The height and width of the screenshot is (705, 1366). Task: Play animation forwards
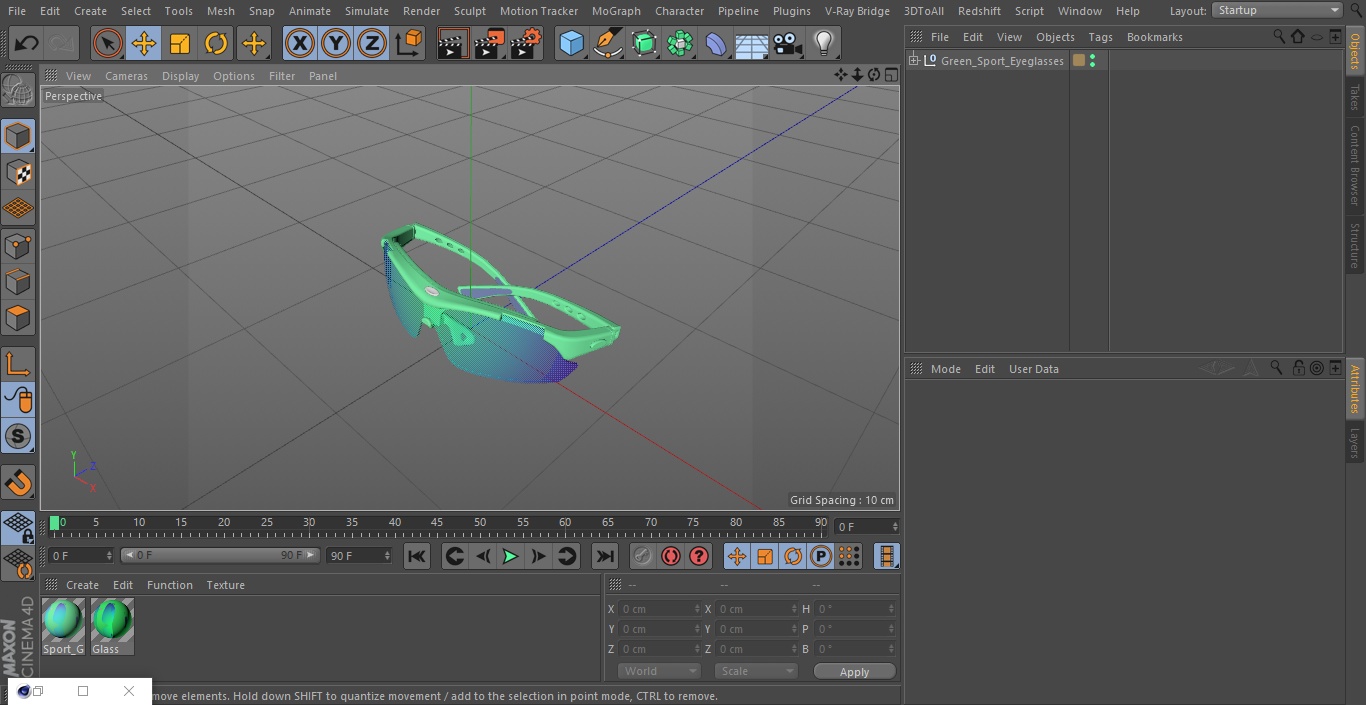pyautogui.click(x=510, y=556)
